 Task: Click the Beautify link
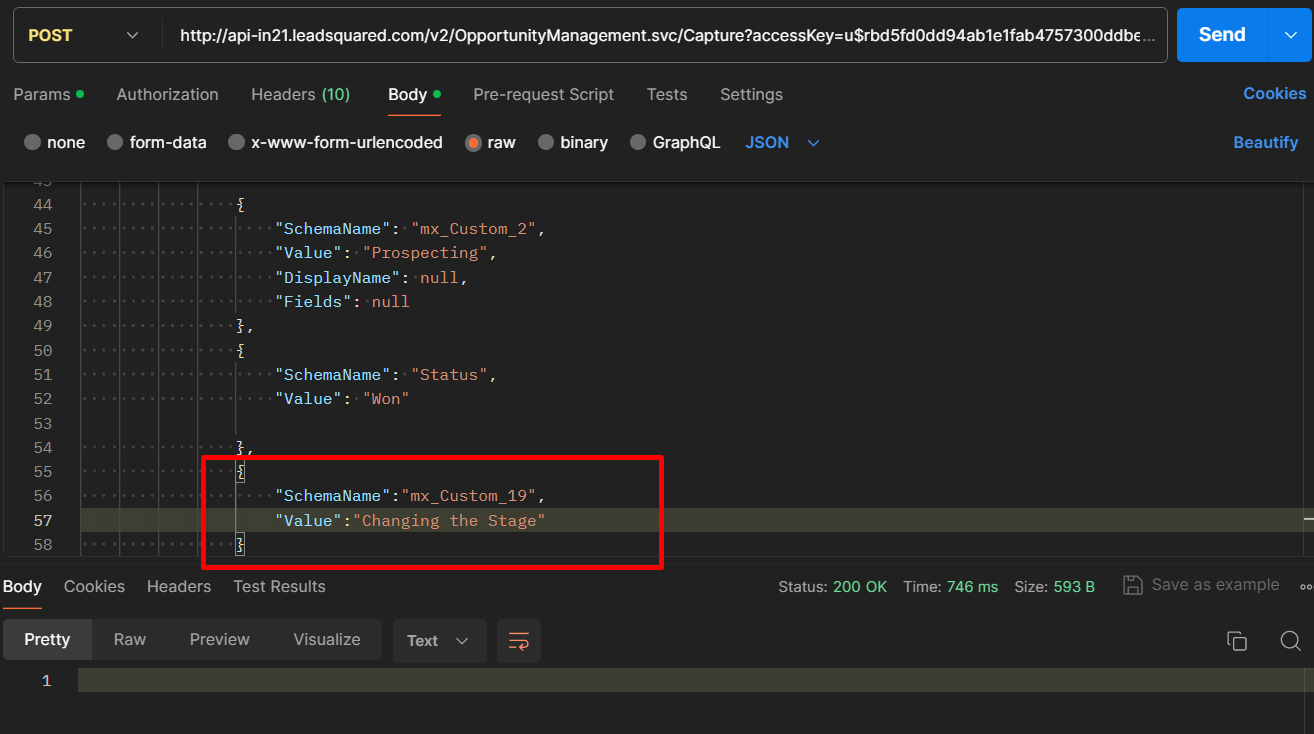[x=1265, y=143]
